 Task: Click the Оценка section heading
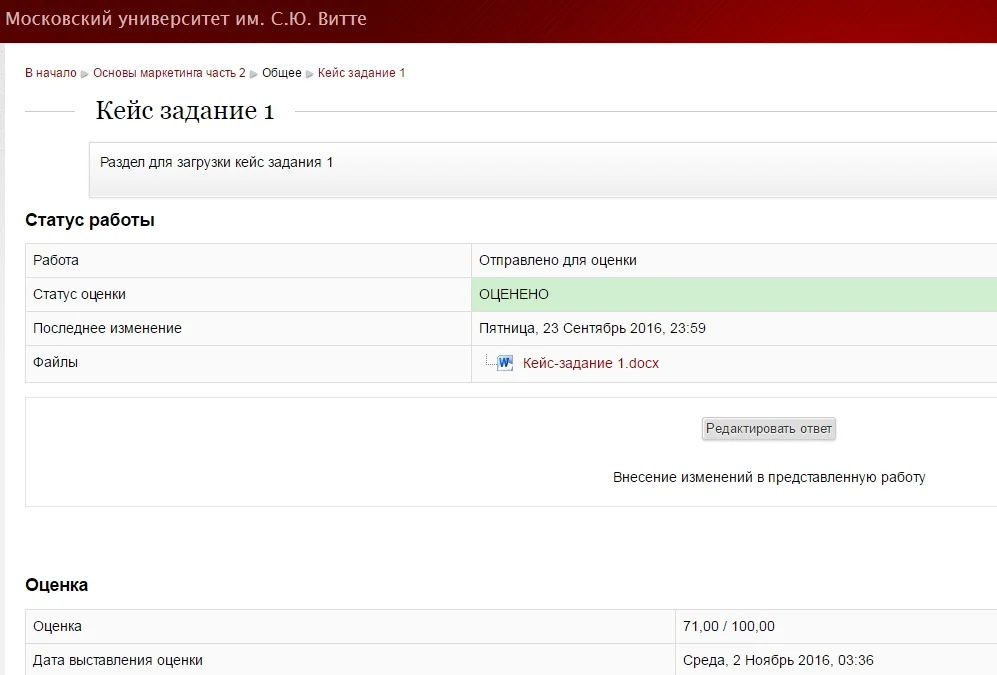(x=57, y=585)
